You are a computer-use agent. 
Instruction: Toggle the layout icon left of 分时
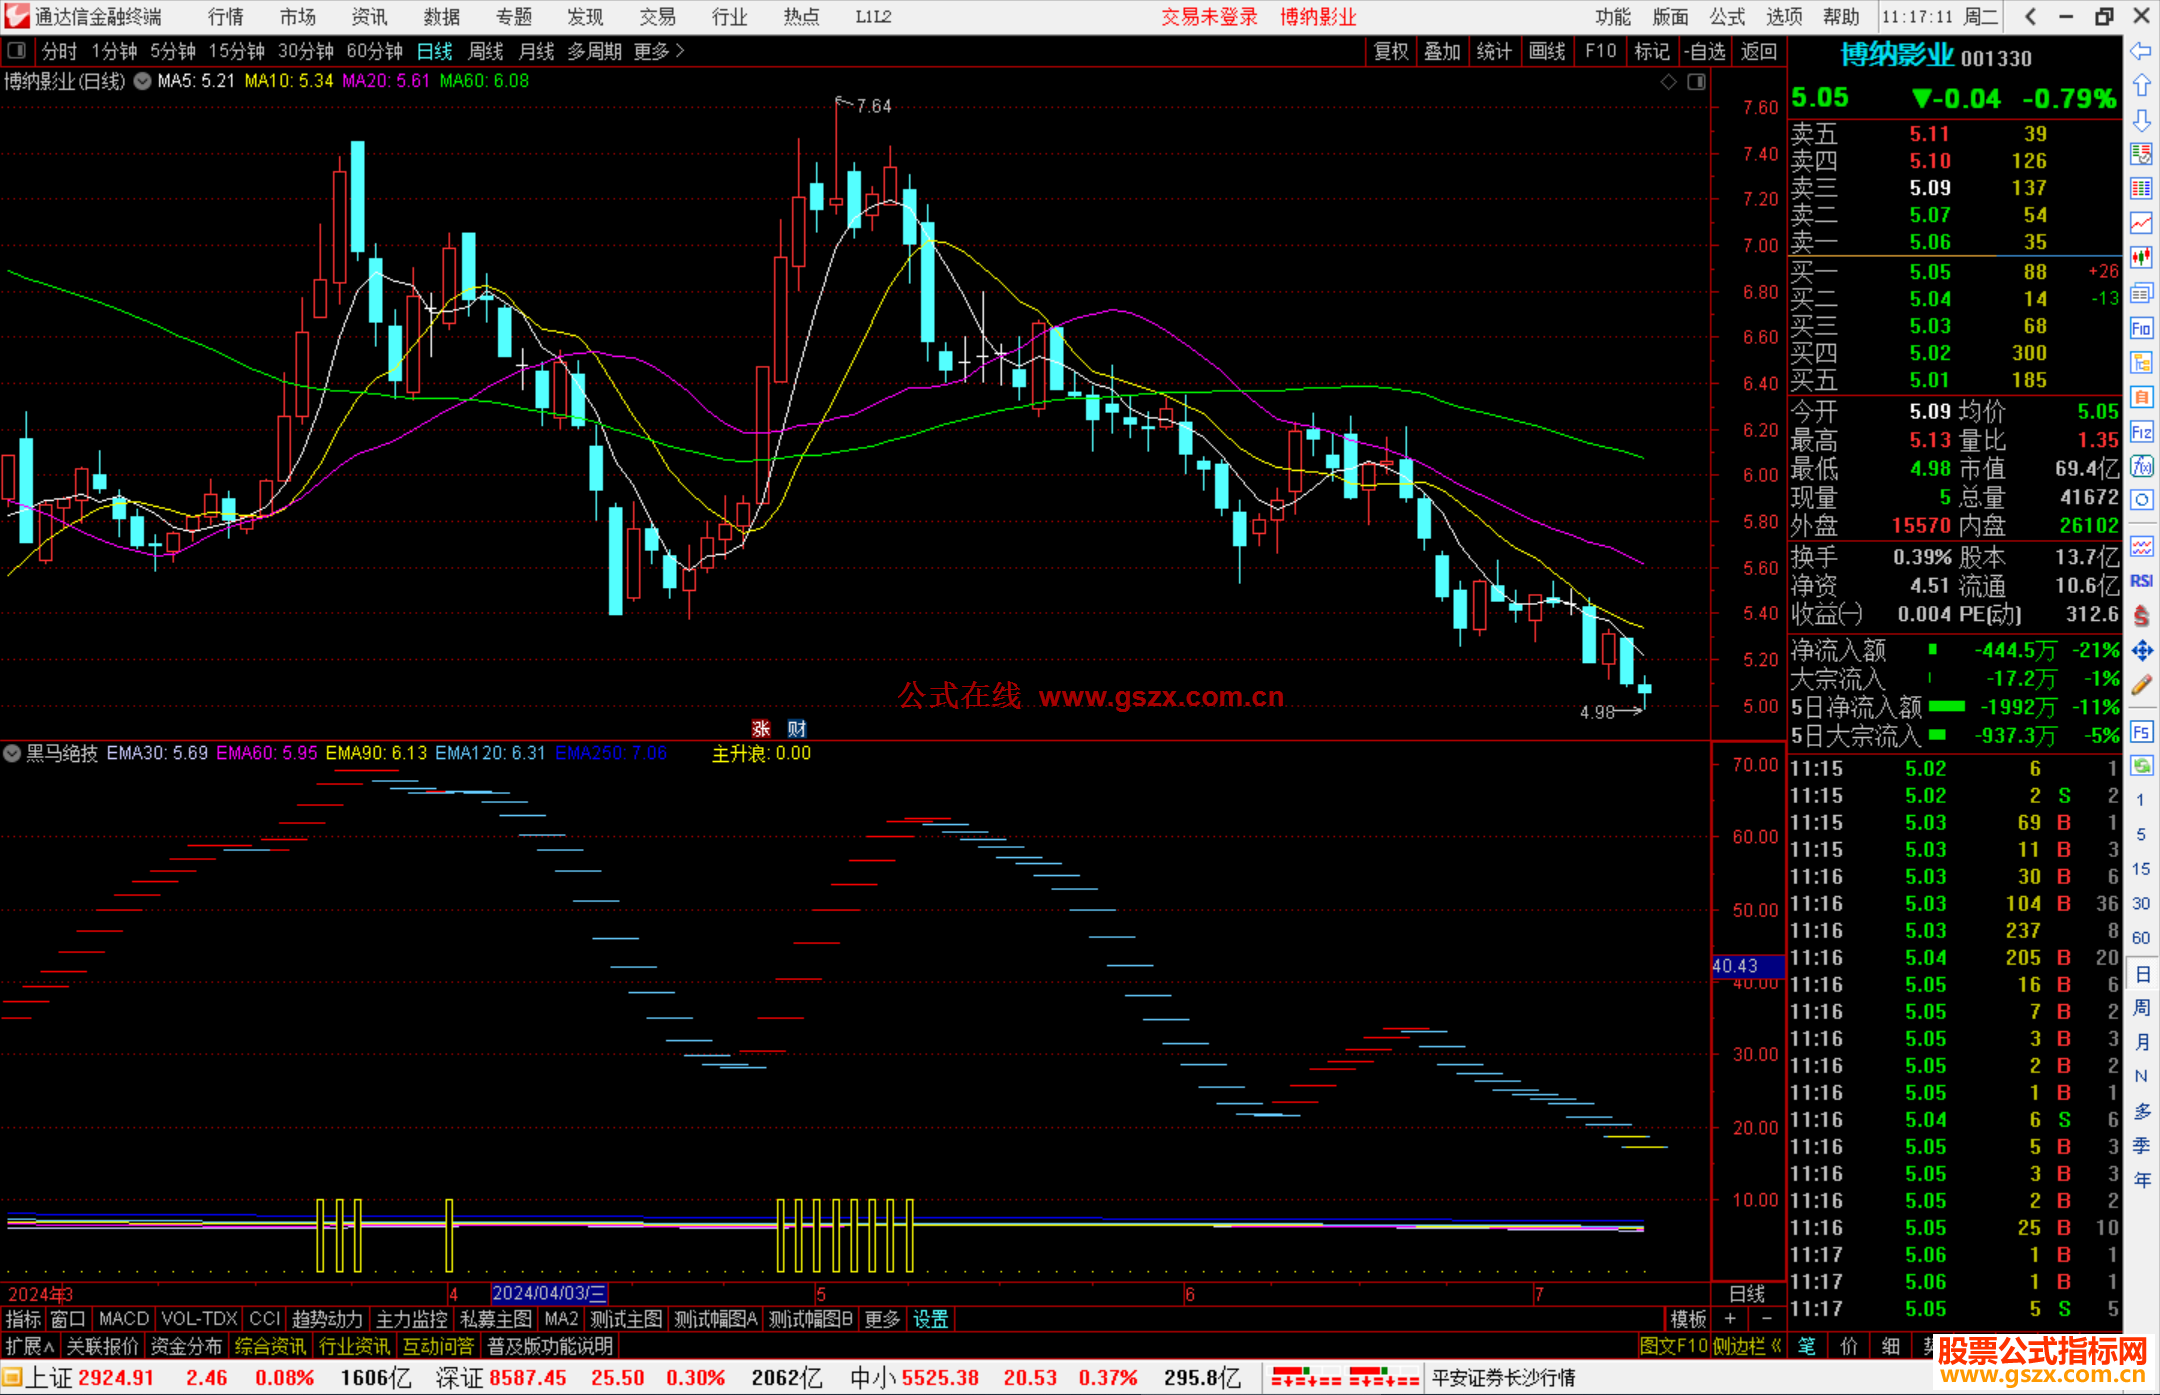click(17, 51)
